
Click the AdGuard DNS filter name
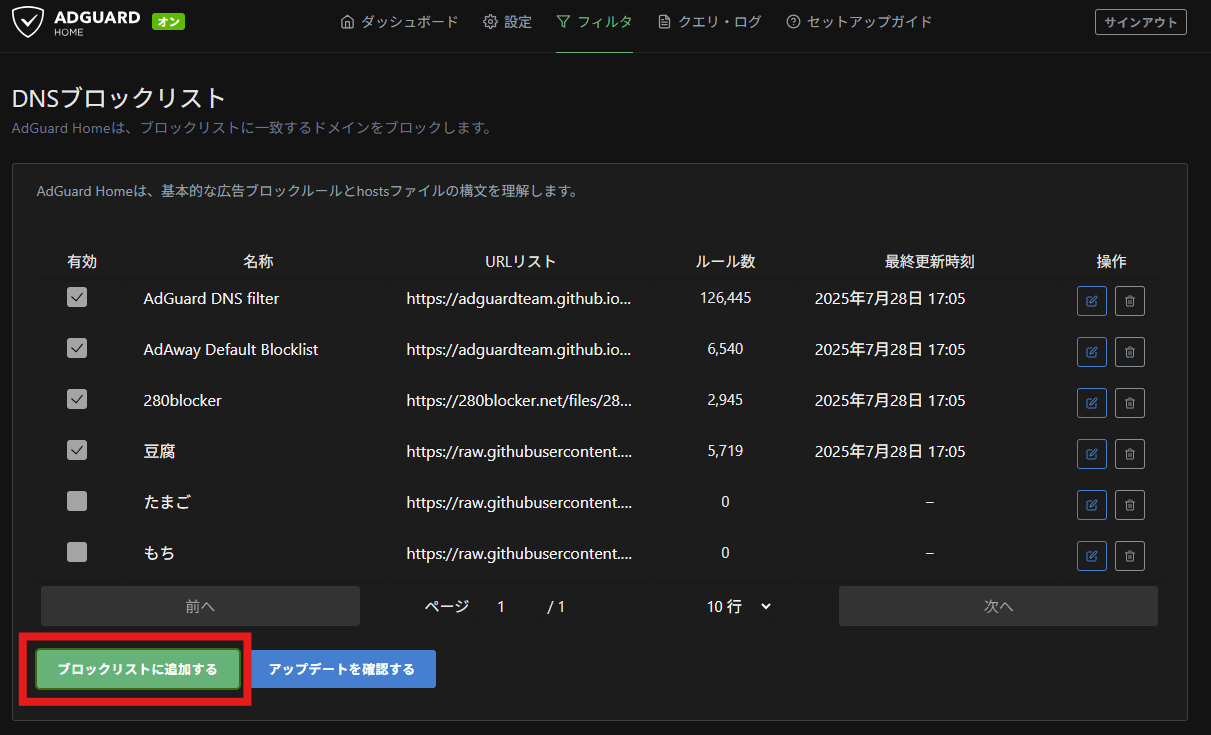coord(211,298)
